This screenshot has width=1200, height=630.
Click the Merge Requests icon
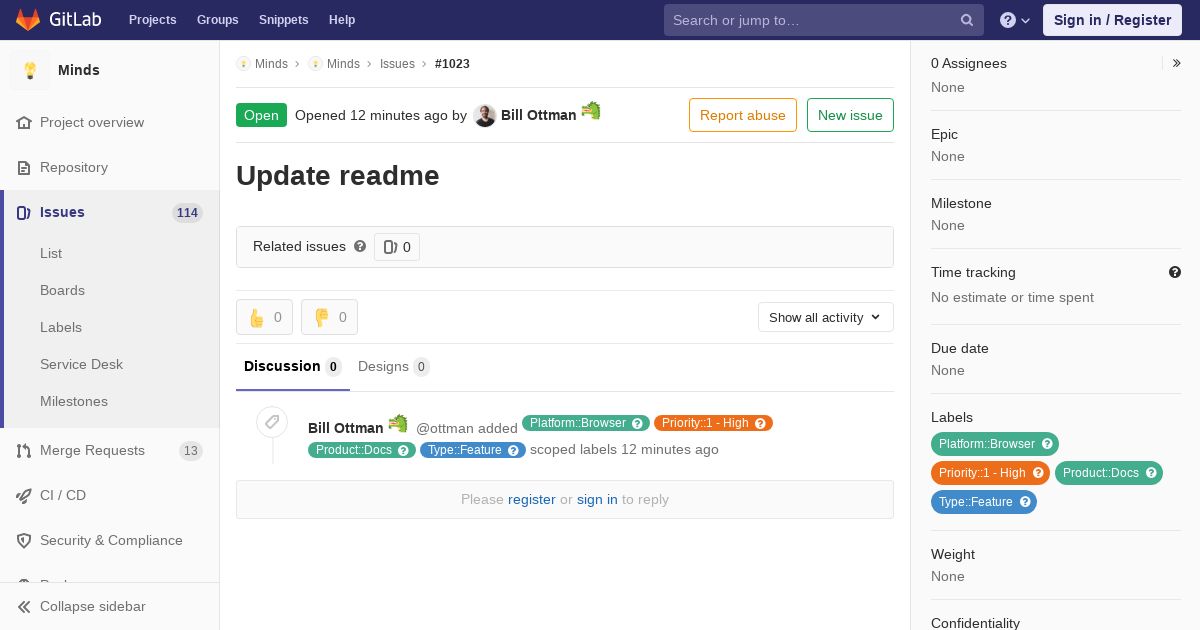click(24, 450)
